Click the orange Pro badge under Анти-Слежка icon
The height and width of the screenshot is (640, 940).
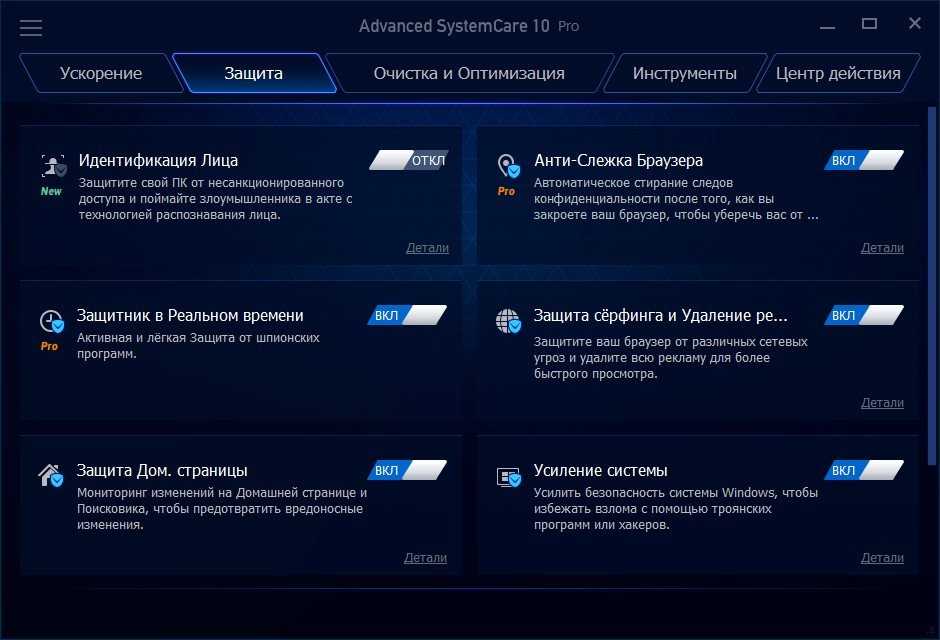point(506,191)
